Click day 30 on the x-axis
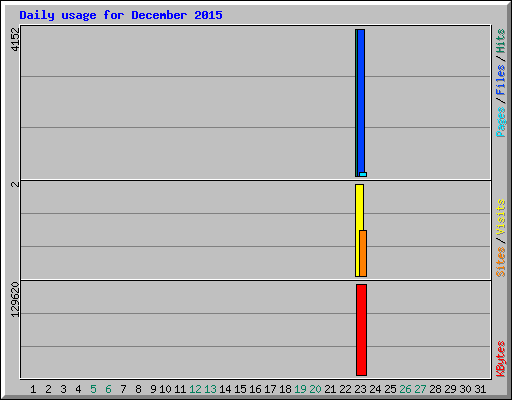 tap(465, 389)
